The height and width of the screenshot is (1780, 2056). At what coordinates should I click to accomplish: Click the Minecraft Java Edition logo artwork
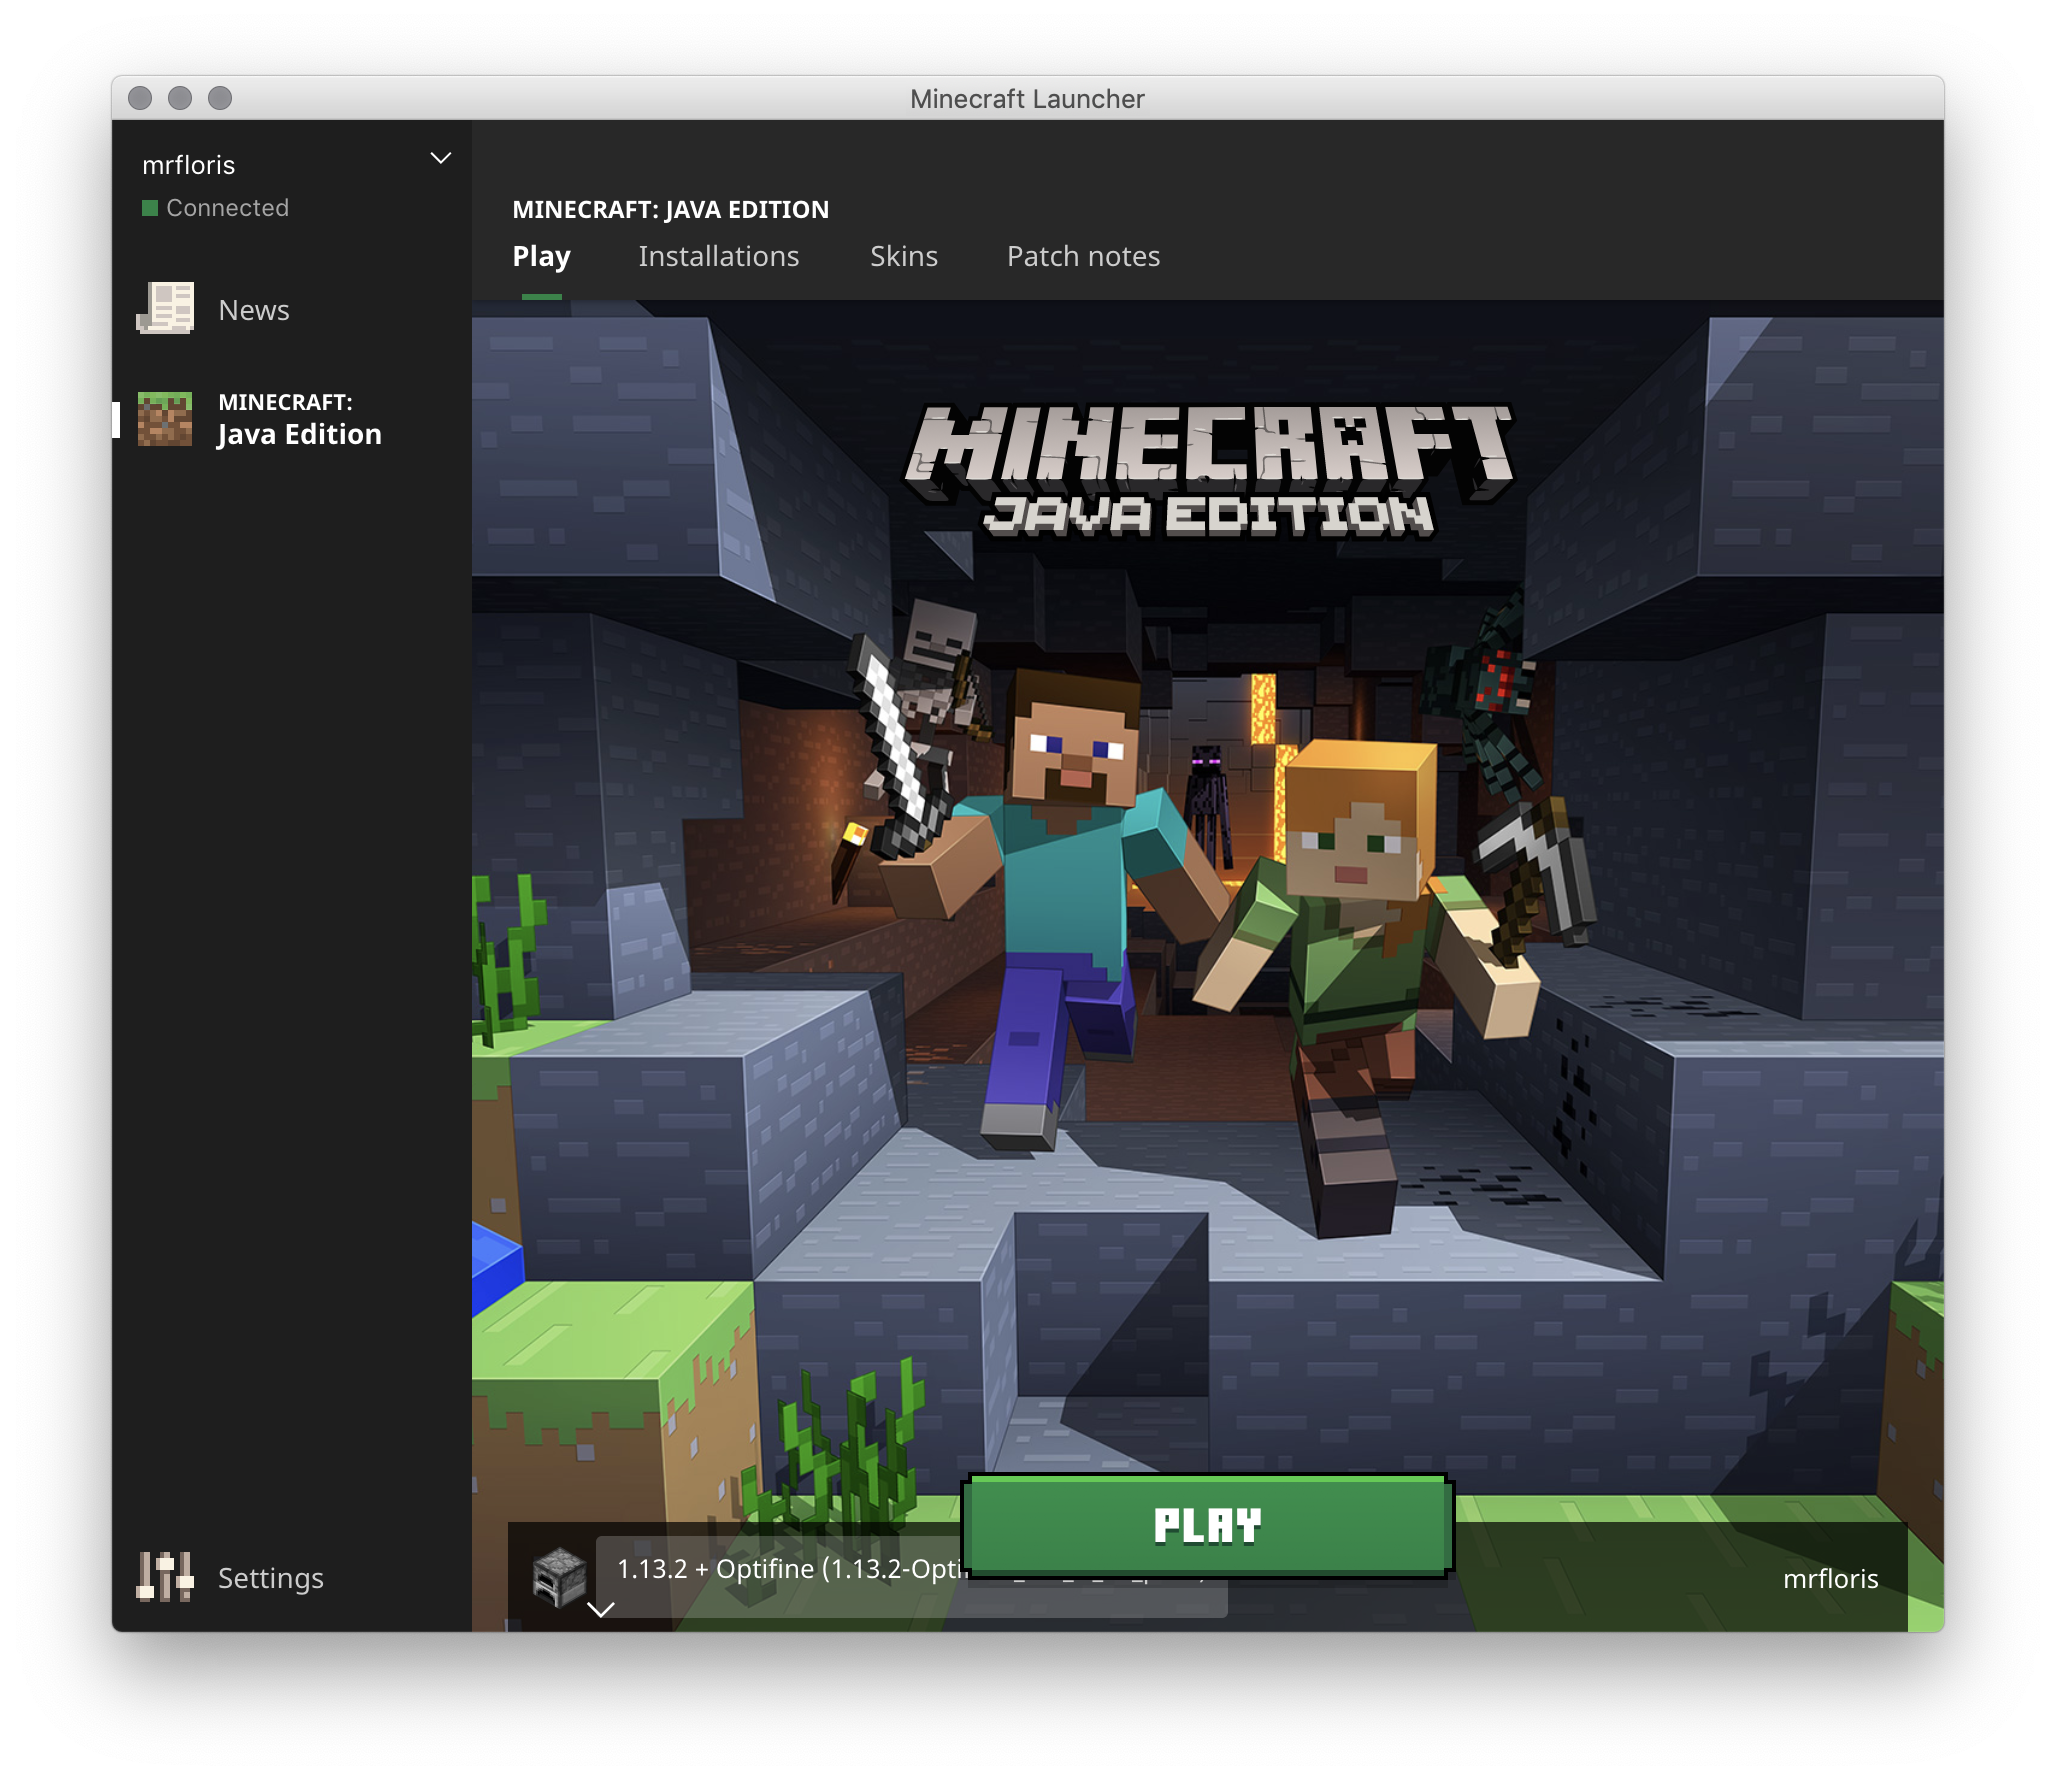coord(1208,470)
